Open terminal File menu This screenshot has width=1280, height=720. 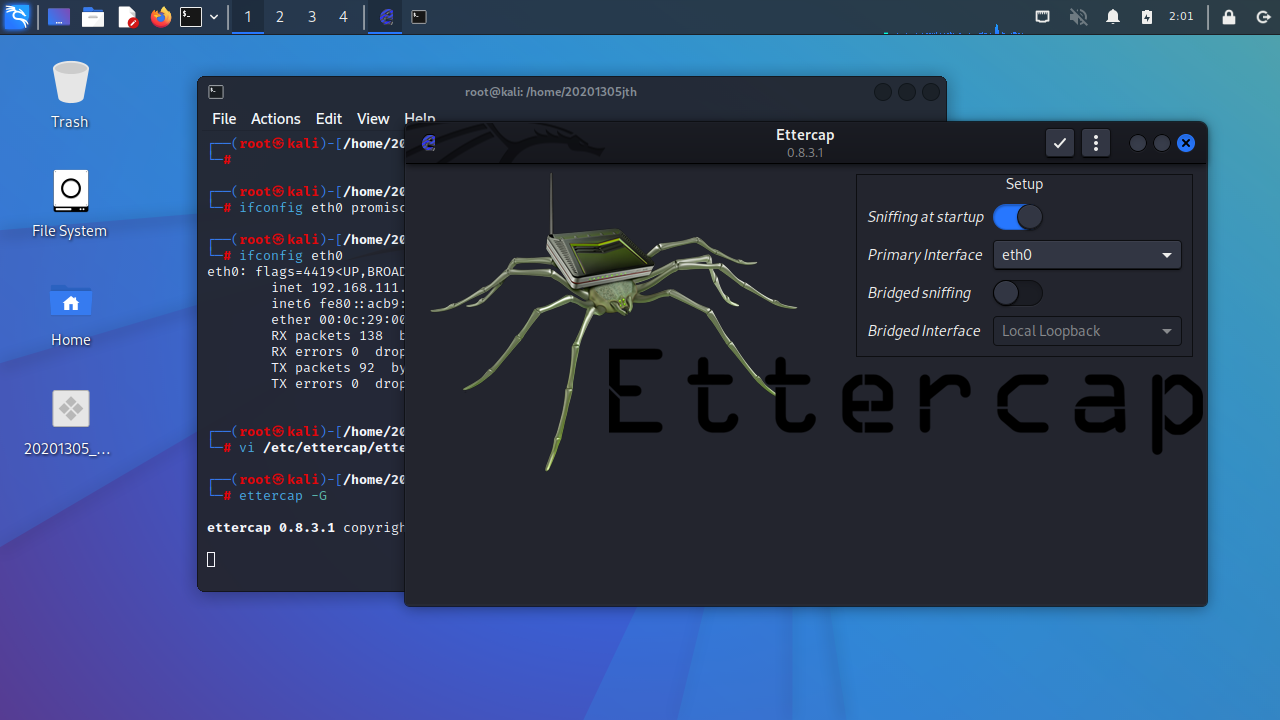[224, 118]
